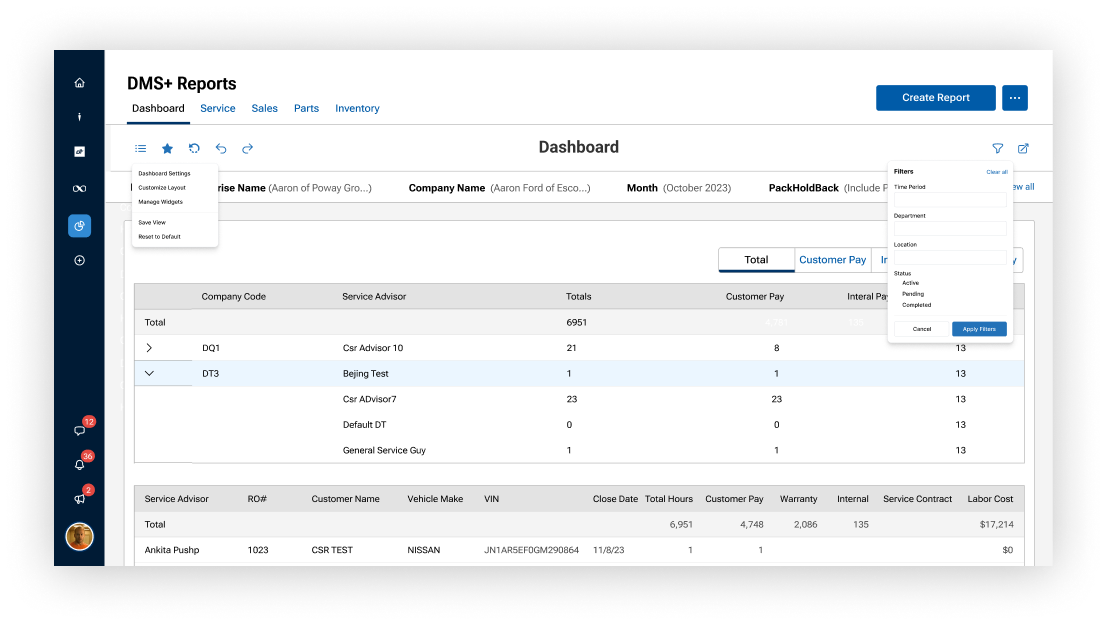The height and width of the screenshot is (624, 1107).
Task: Toggle the filter funnel icon
Action: (x=998, y=148)
